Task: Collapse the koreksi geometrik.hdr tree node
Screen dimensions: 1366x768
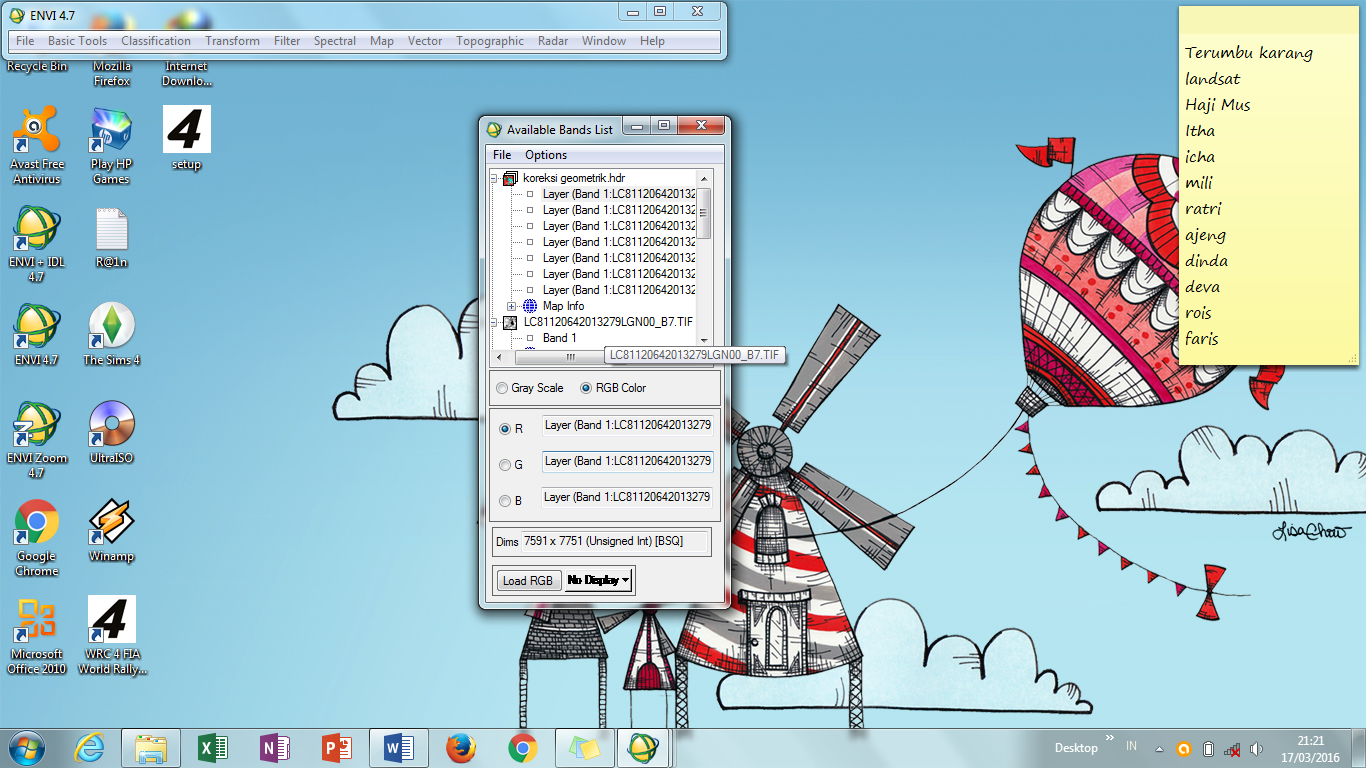Action: 494,178
